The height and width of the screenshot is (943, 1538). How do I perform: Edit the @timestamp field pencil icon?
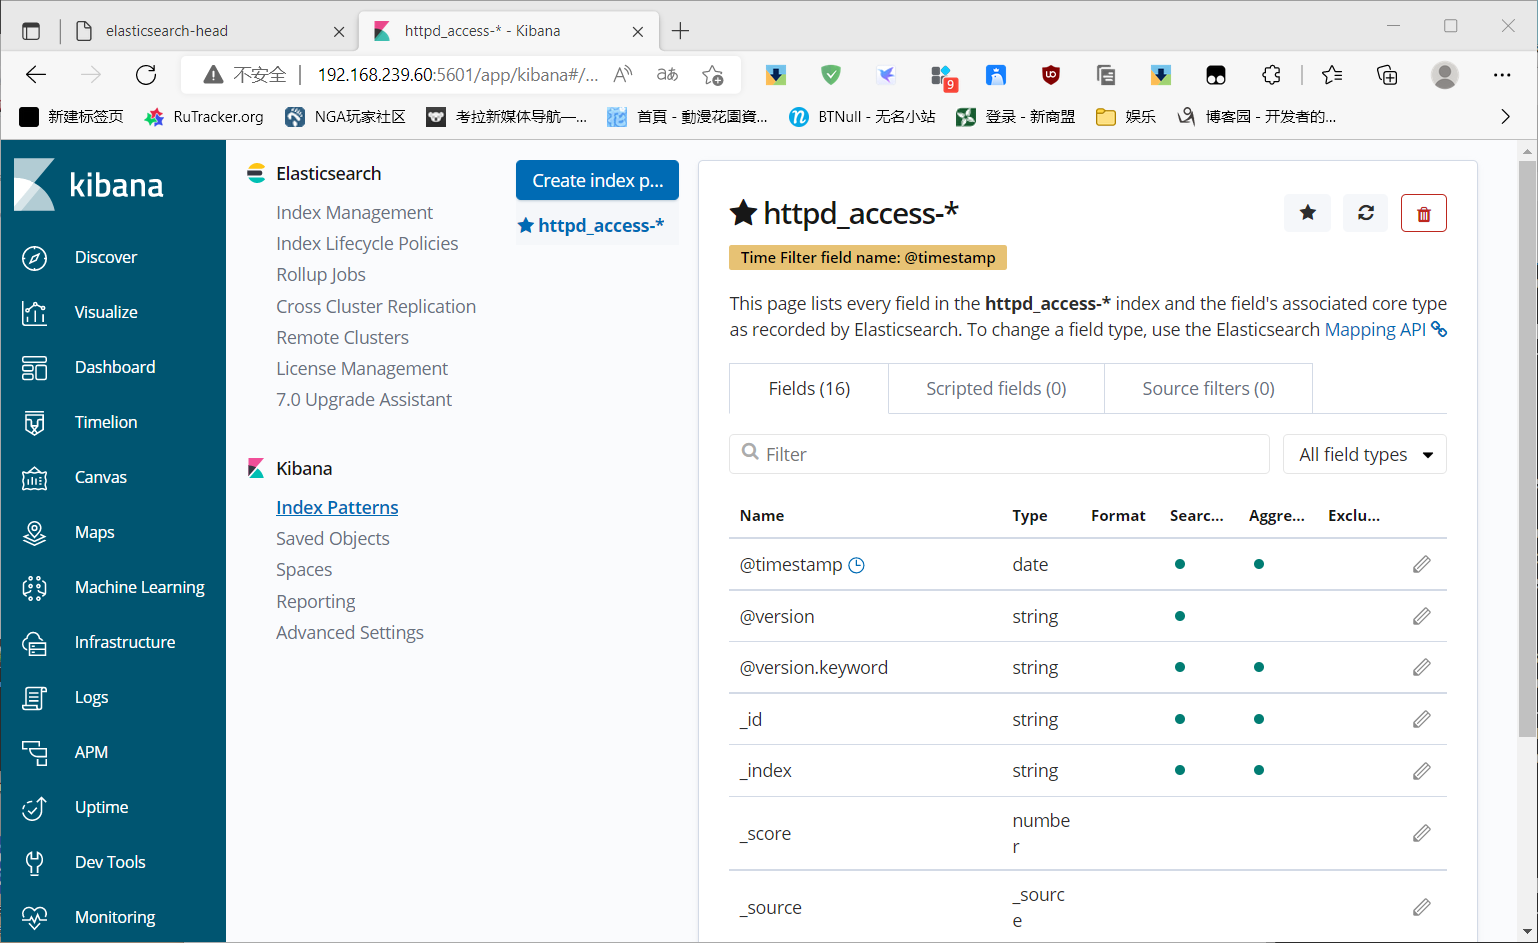point(1421,565)
